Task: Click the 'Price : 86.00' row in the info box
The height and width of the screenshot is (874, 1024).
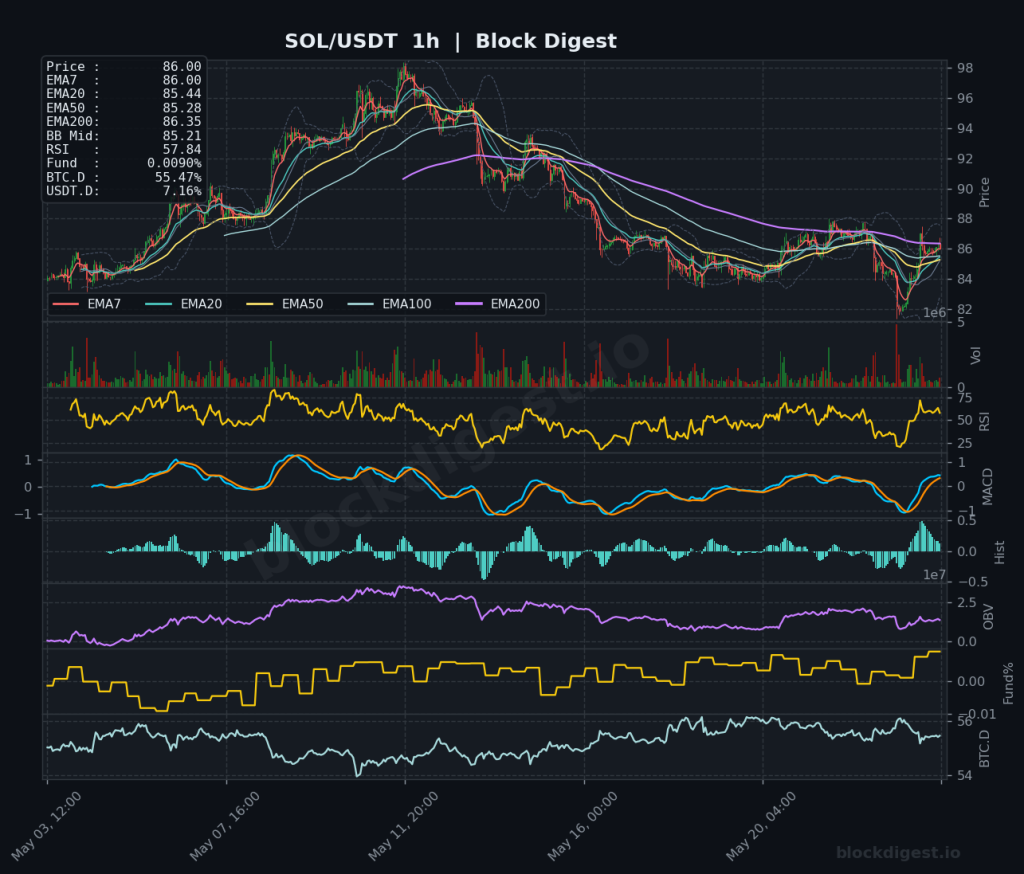Action: (123, 67)
